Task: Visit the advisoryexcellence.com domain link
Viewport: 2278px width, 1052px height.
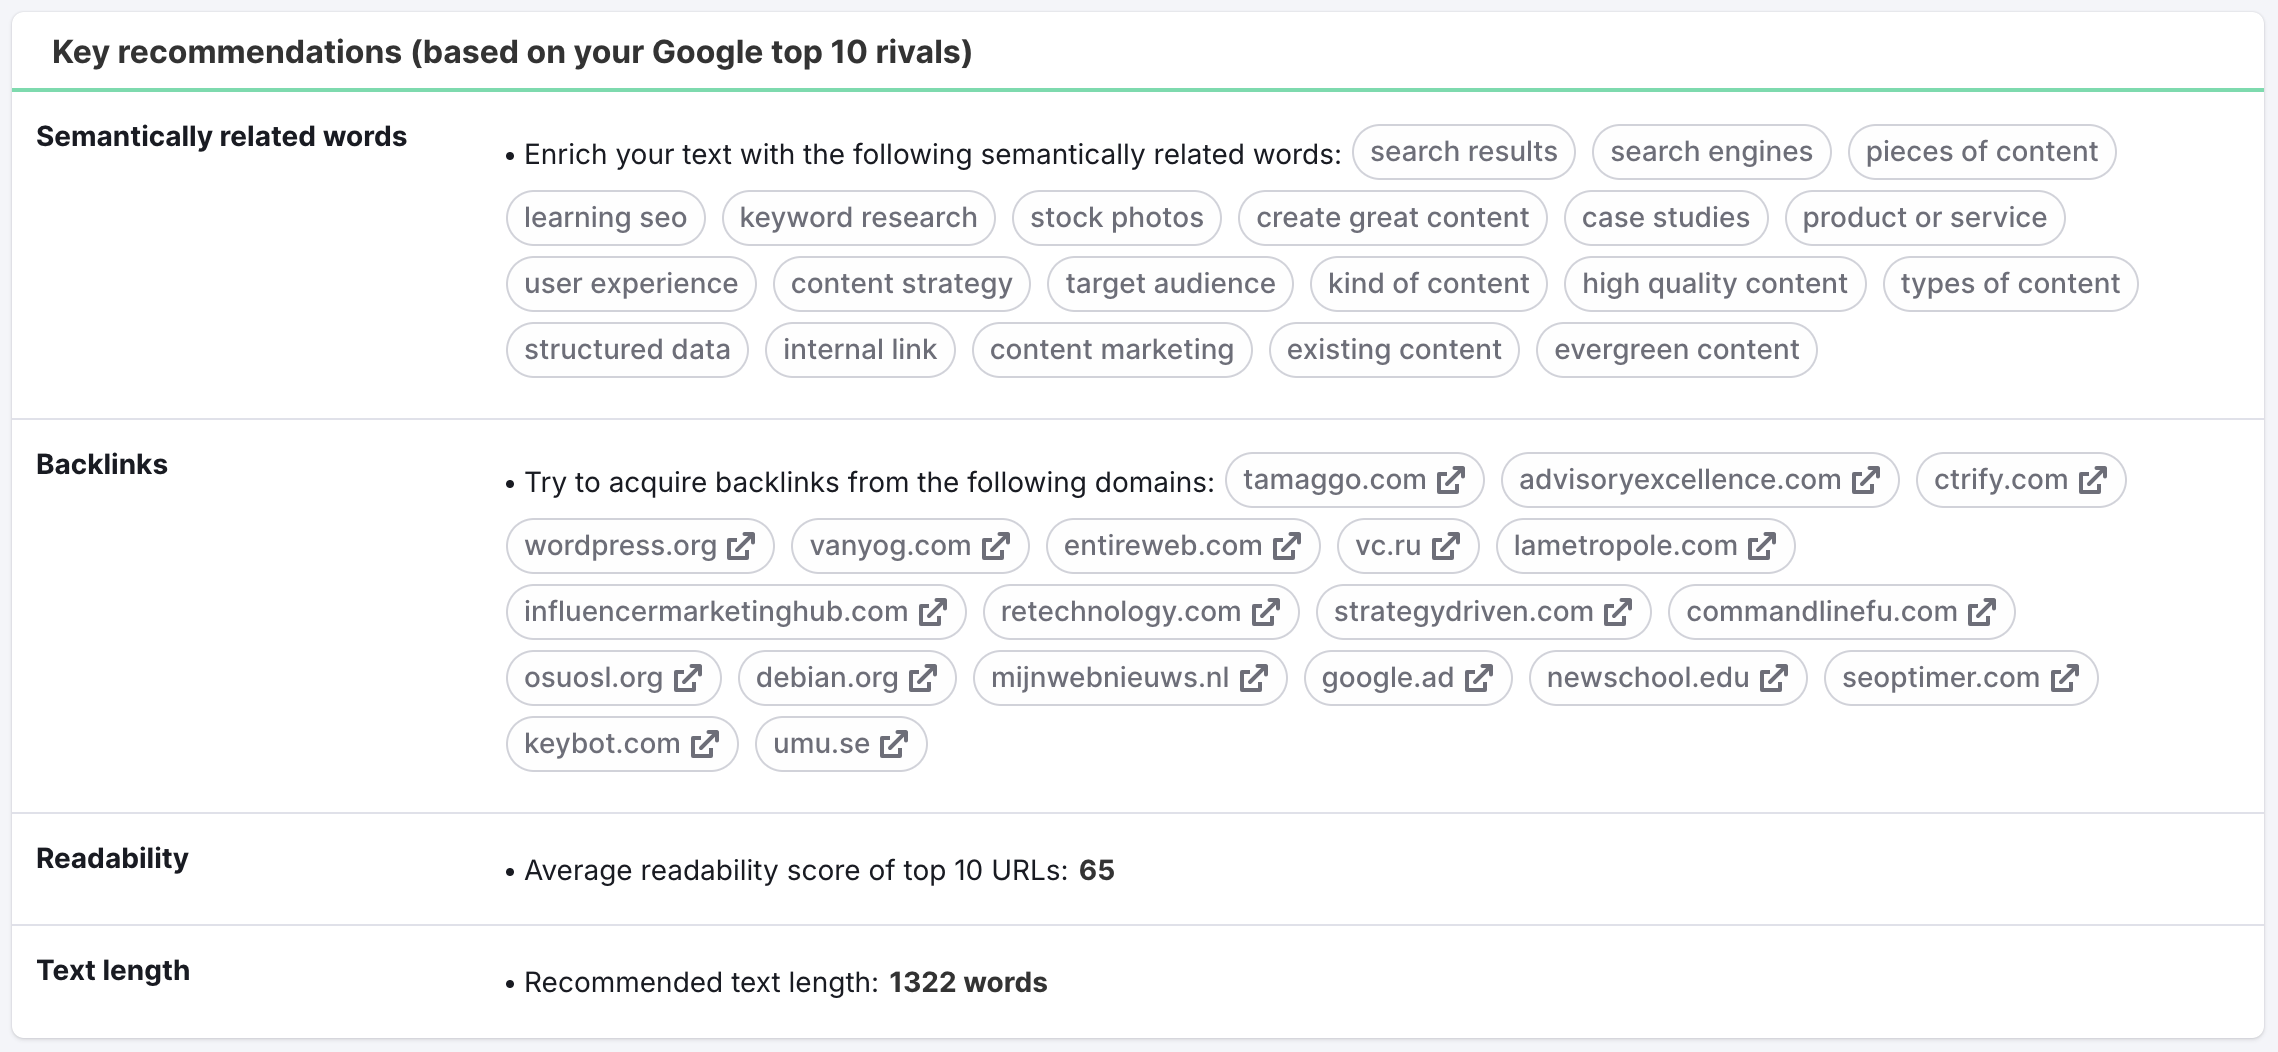Action: tap(1679, 480)
